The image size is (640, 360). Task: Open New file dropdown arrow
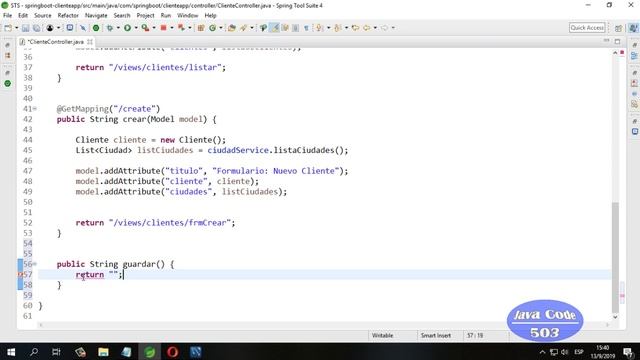(x=17, y=28)
